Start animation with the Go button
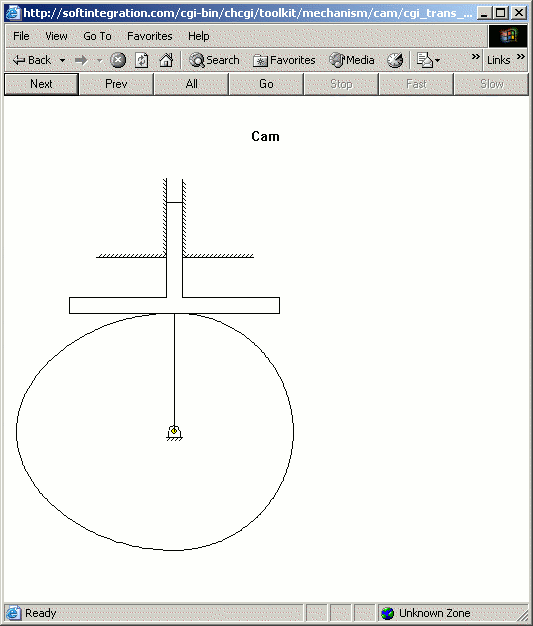Image resolution: width=533 pixels, height=626 pixels. 266,84
